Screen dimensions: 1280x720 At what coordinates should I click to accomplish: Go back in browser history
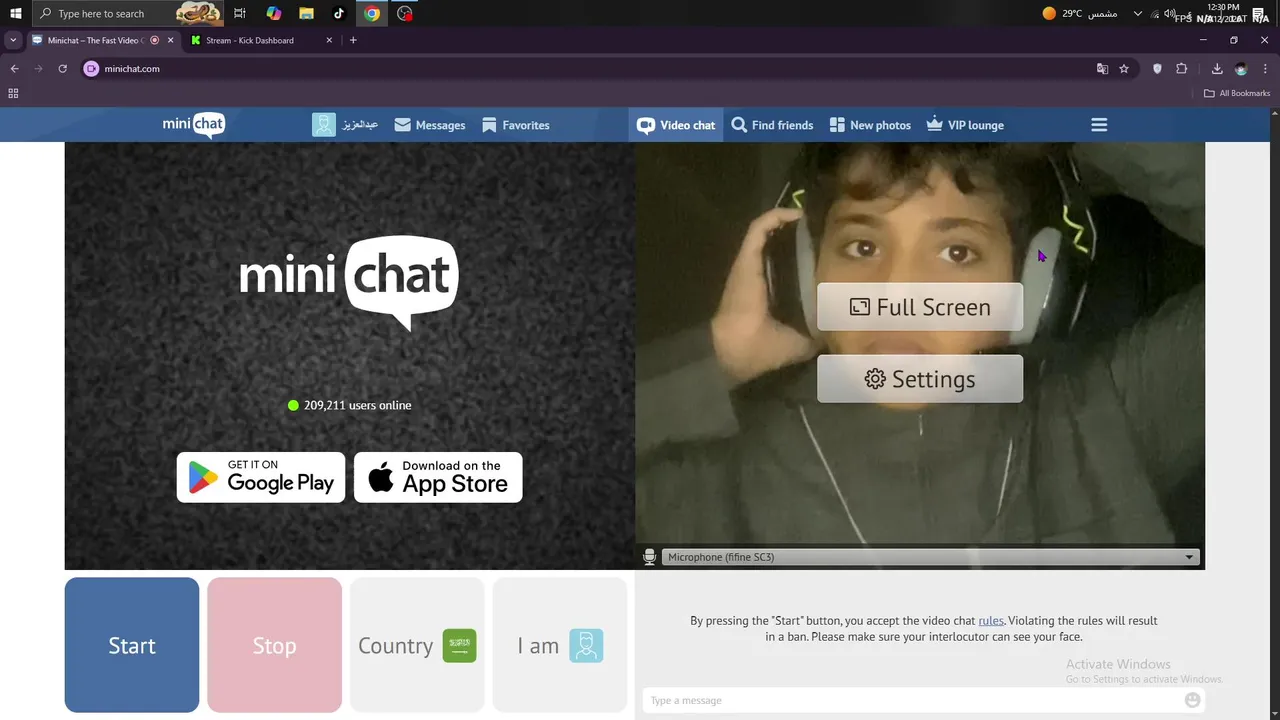pyautogui.click(x=14, y=69)
